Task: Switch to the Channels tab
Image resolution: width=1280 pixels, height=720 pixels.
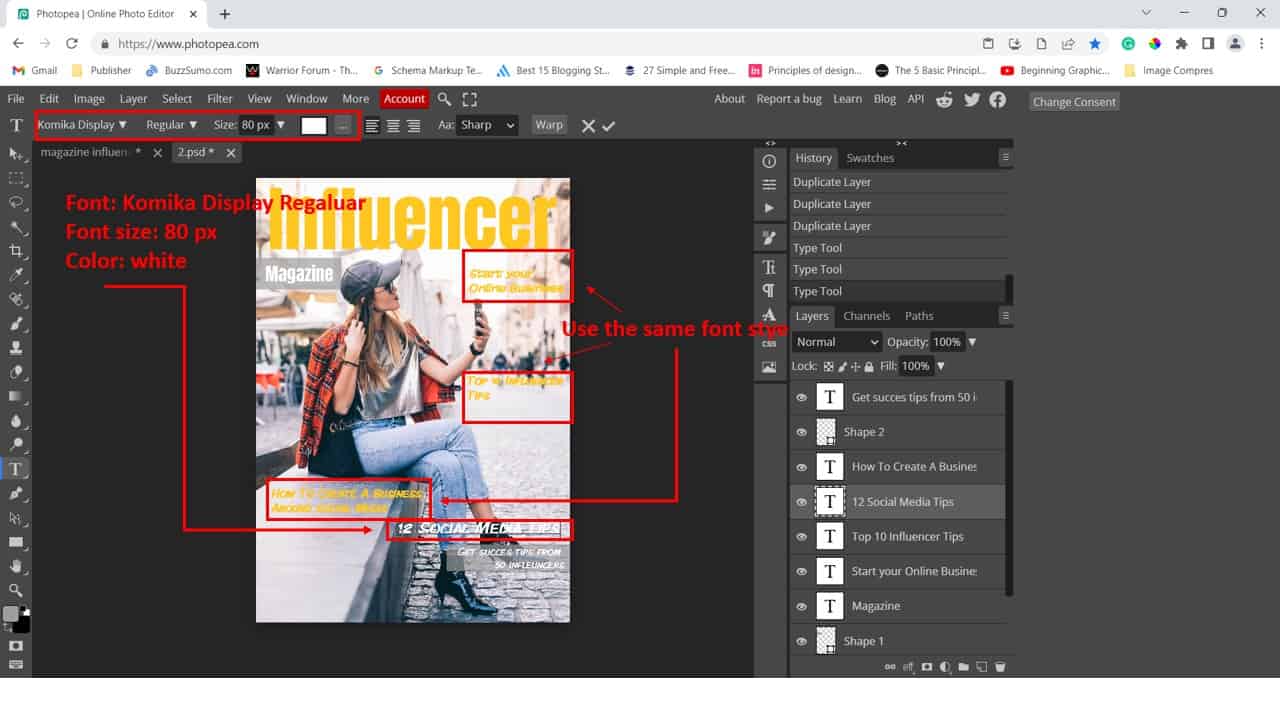Action: pos(866,316)
